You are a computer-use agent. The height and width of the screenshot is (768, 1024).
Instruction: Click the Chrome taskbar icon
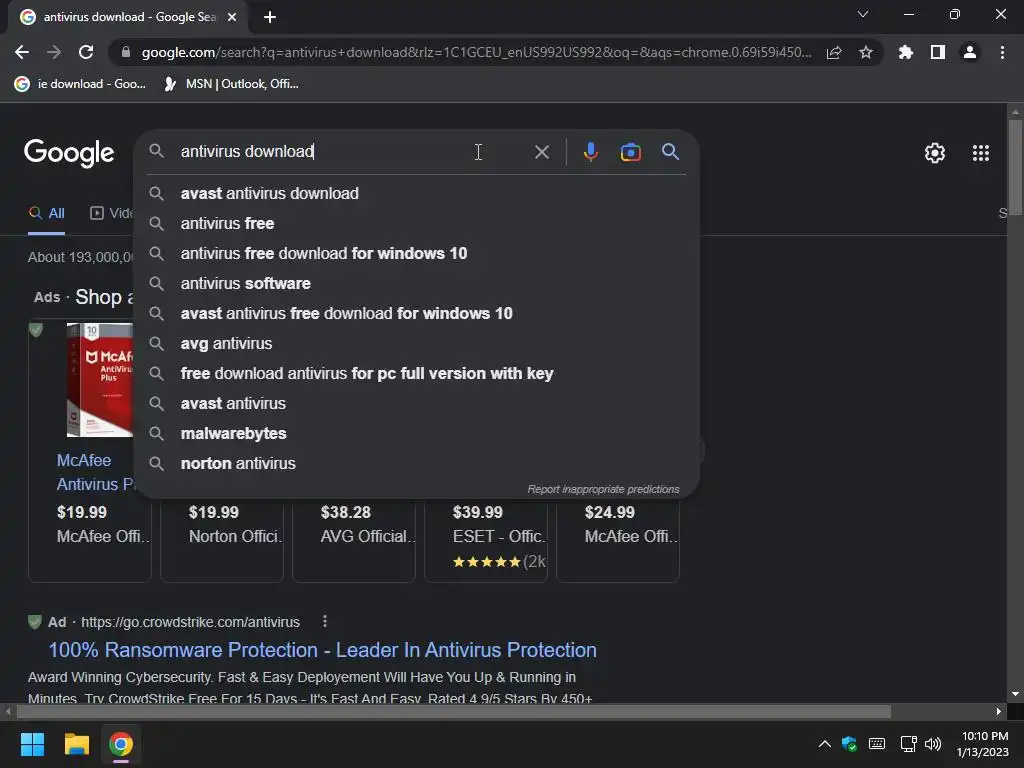(x=121, y=744)
